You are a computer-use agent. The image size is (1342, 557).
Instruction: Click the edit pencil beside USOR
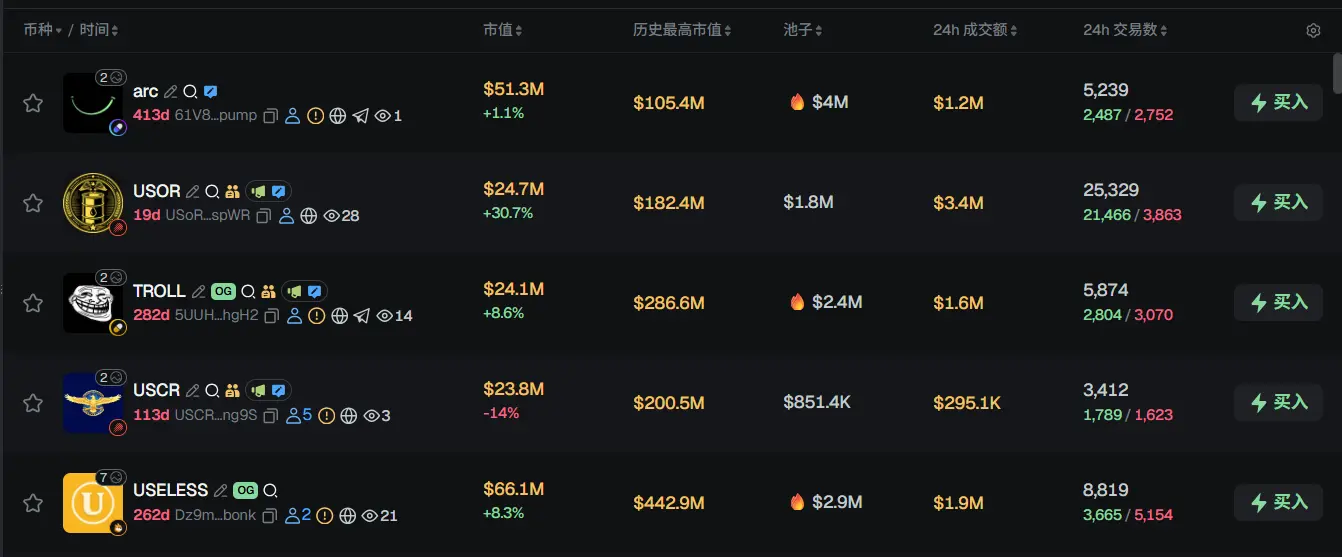[x=193, y=191]
